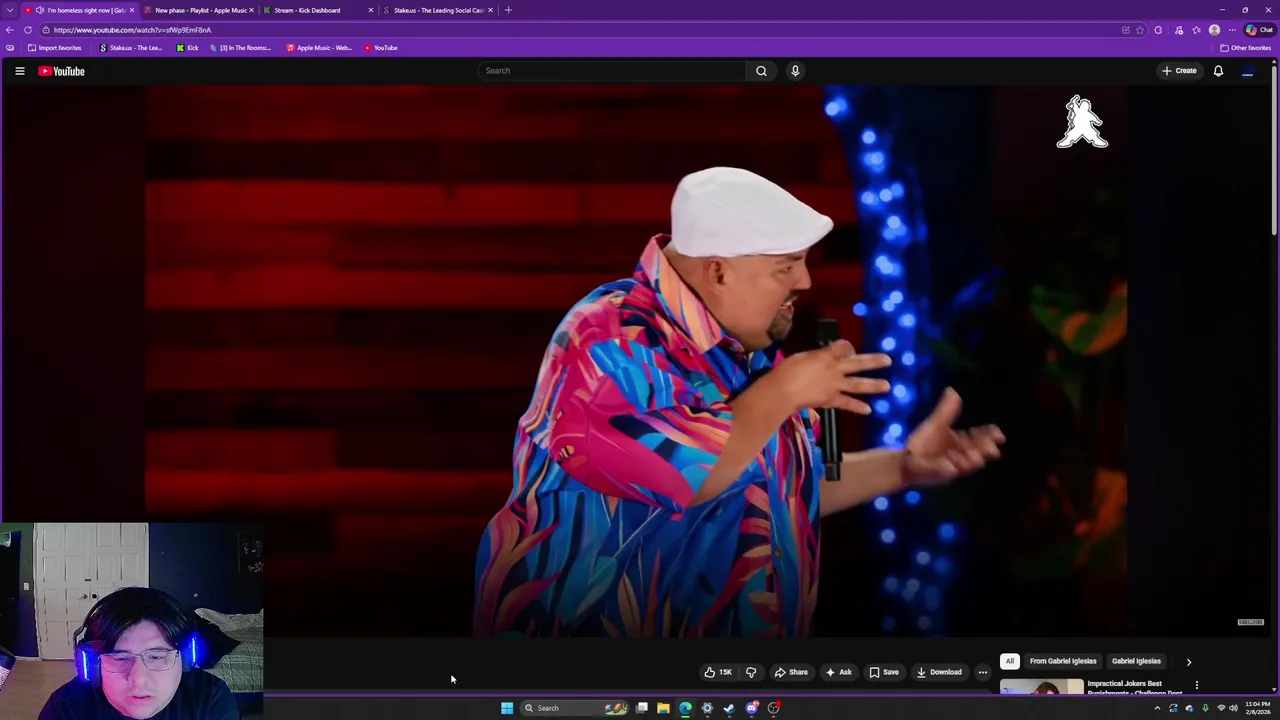Reload the current page
Image resolution: width=1280 pixels, height=720 pixels.
(28, 30)
